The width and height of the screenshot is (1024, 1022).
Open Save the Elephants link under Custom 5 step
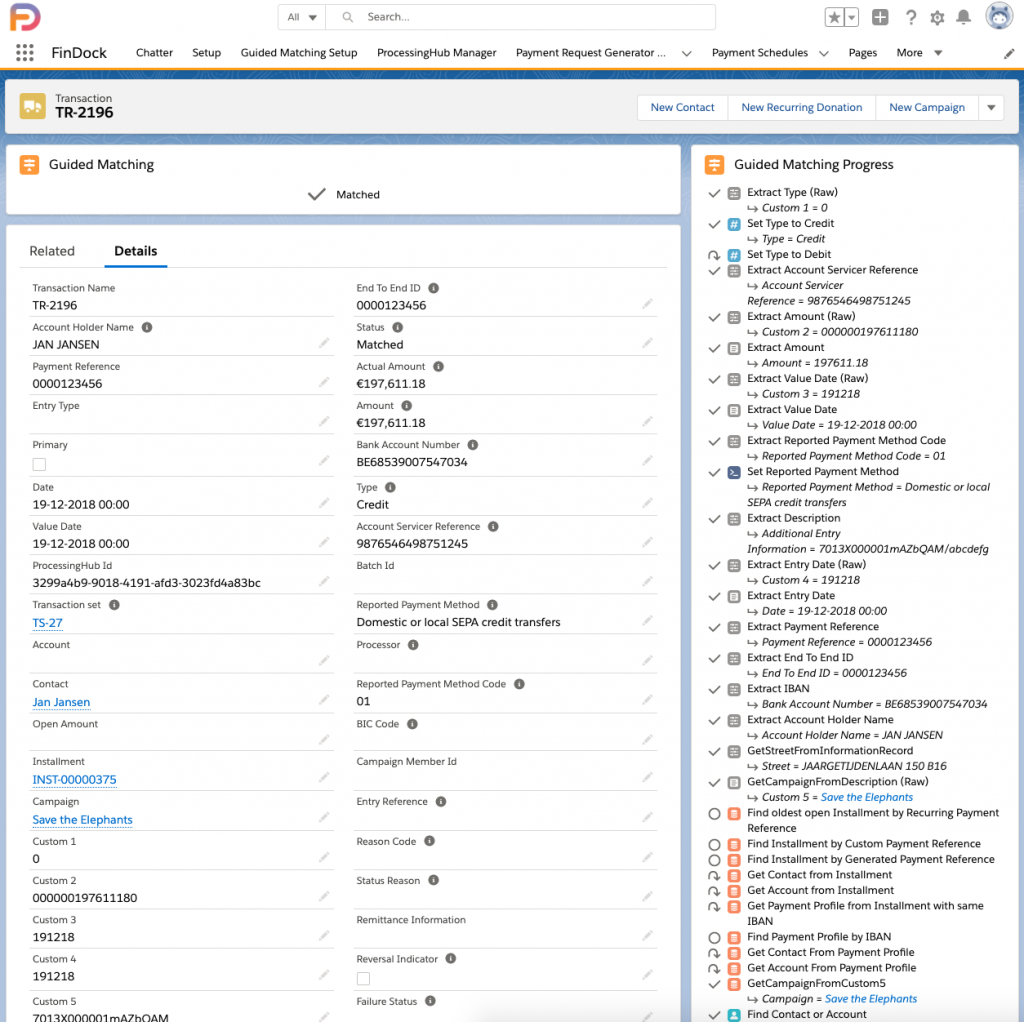(x=867, y=797)
